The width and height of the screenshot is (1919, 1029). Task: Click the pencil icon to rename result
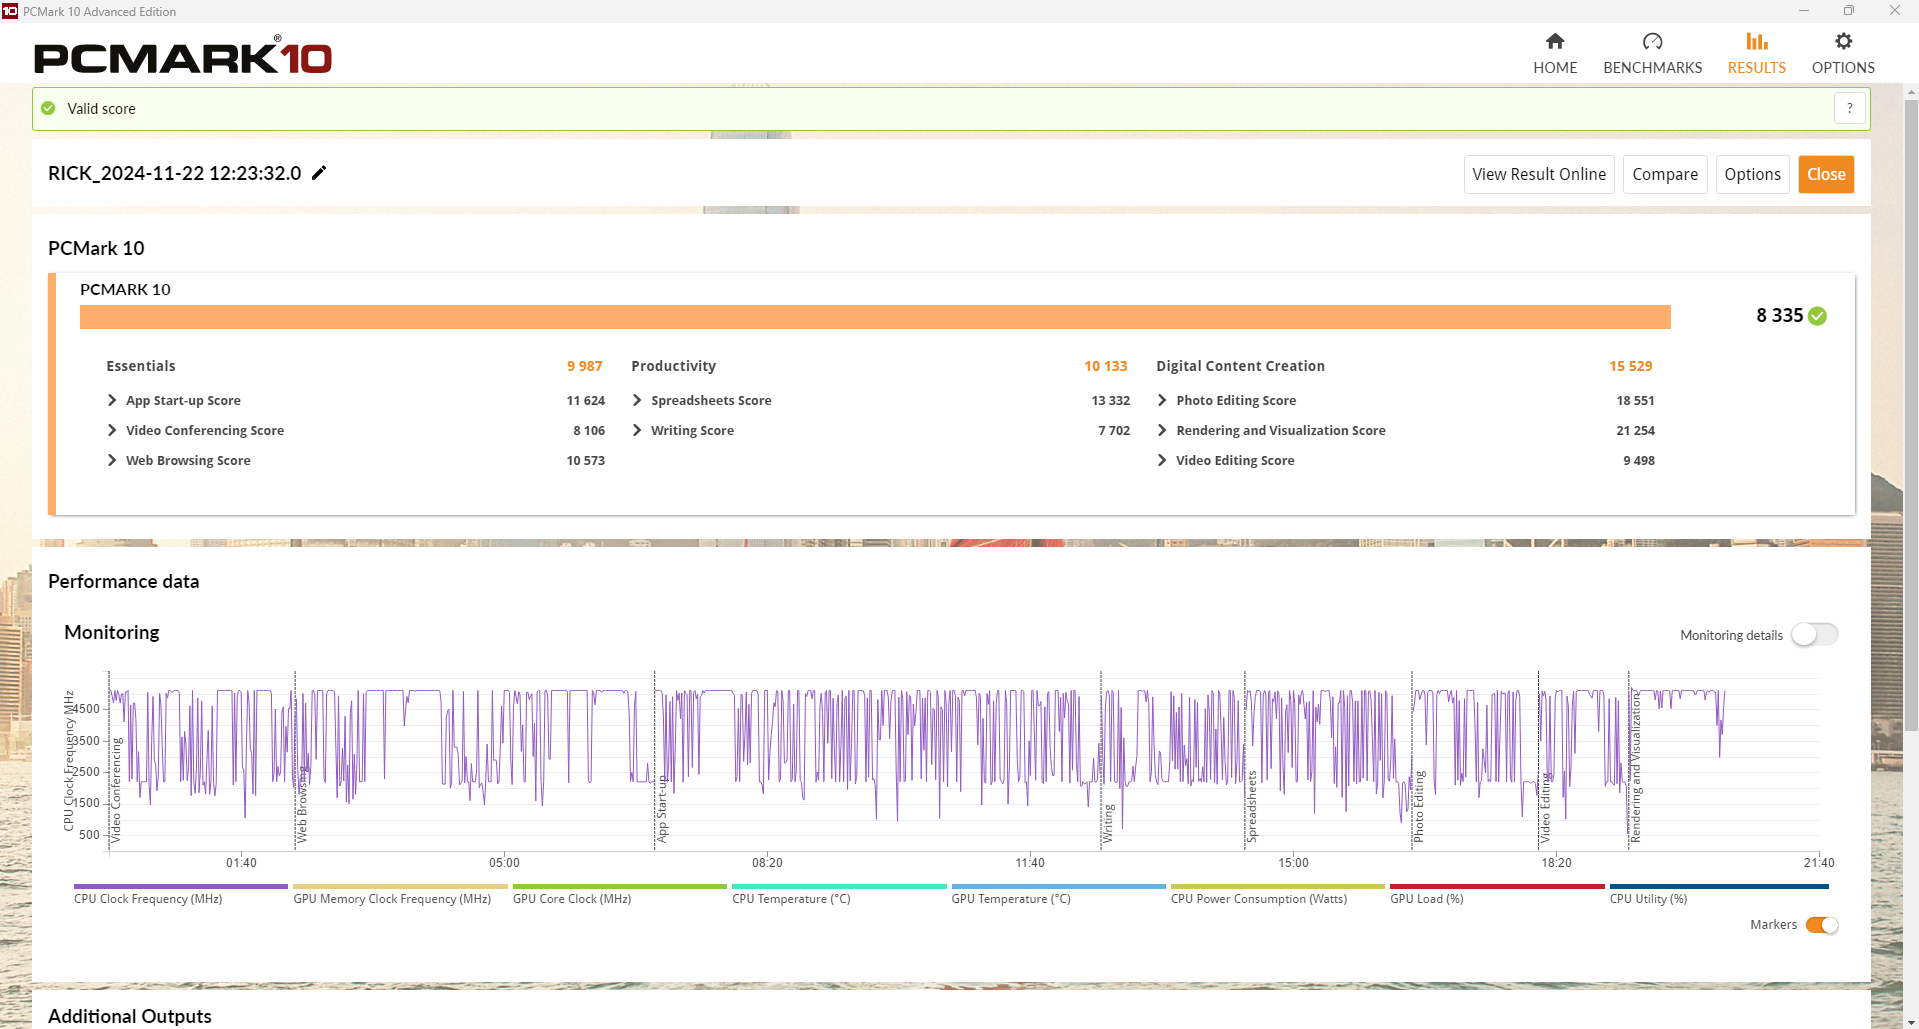click(x=319, y=173)
